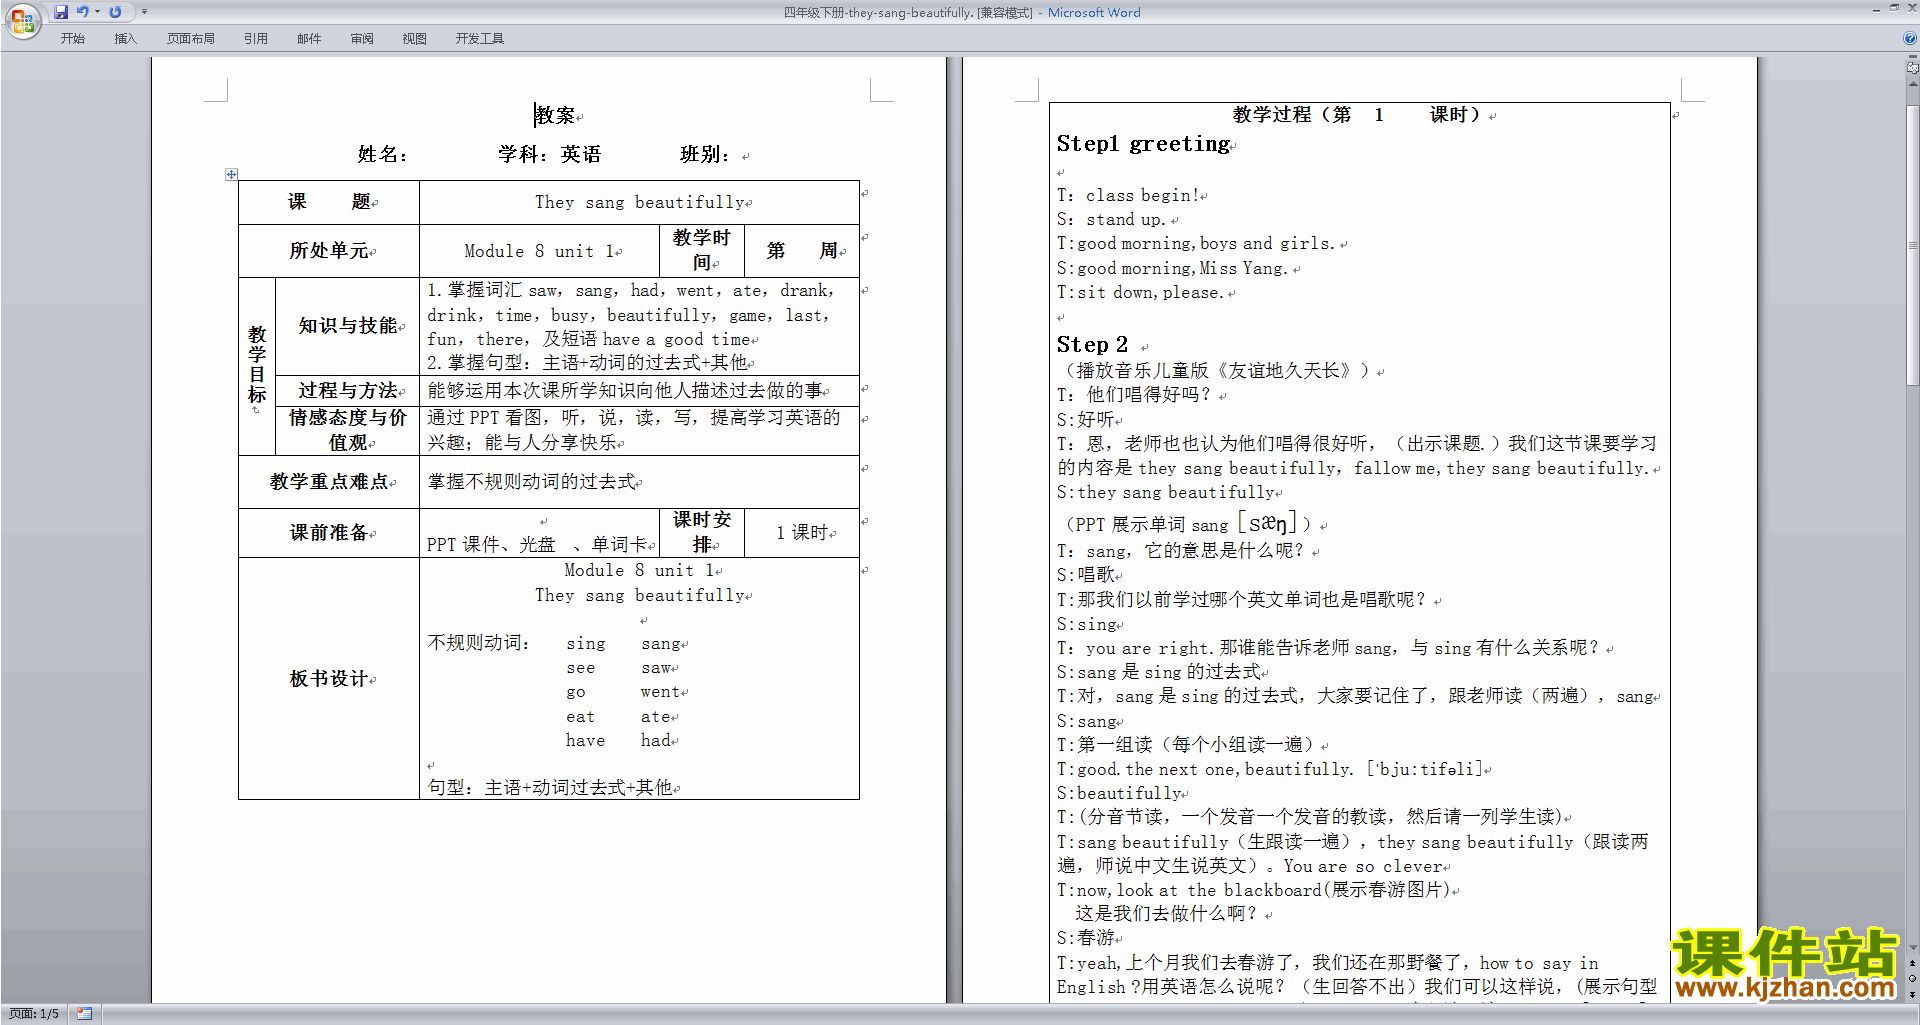This screenshot has height=1025, width=1920.
Task: Open Select Browse Object button
Action: [x=1912, y=979]
